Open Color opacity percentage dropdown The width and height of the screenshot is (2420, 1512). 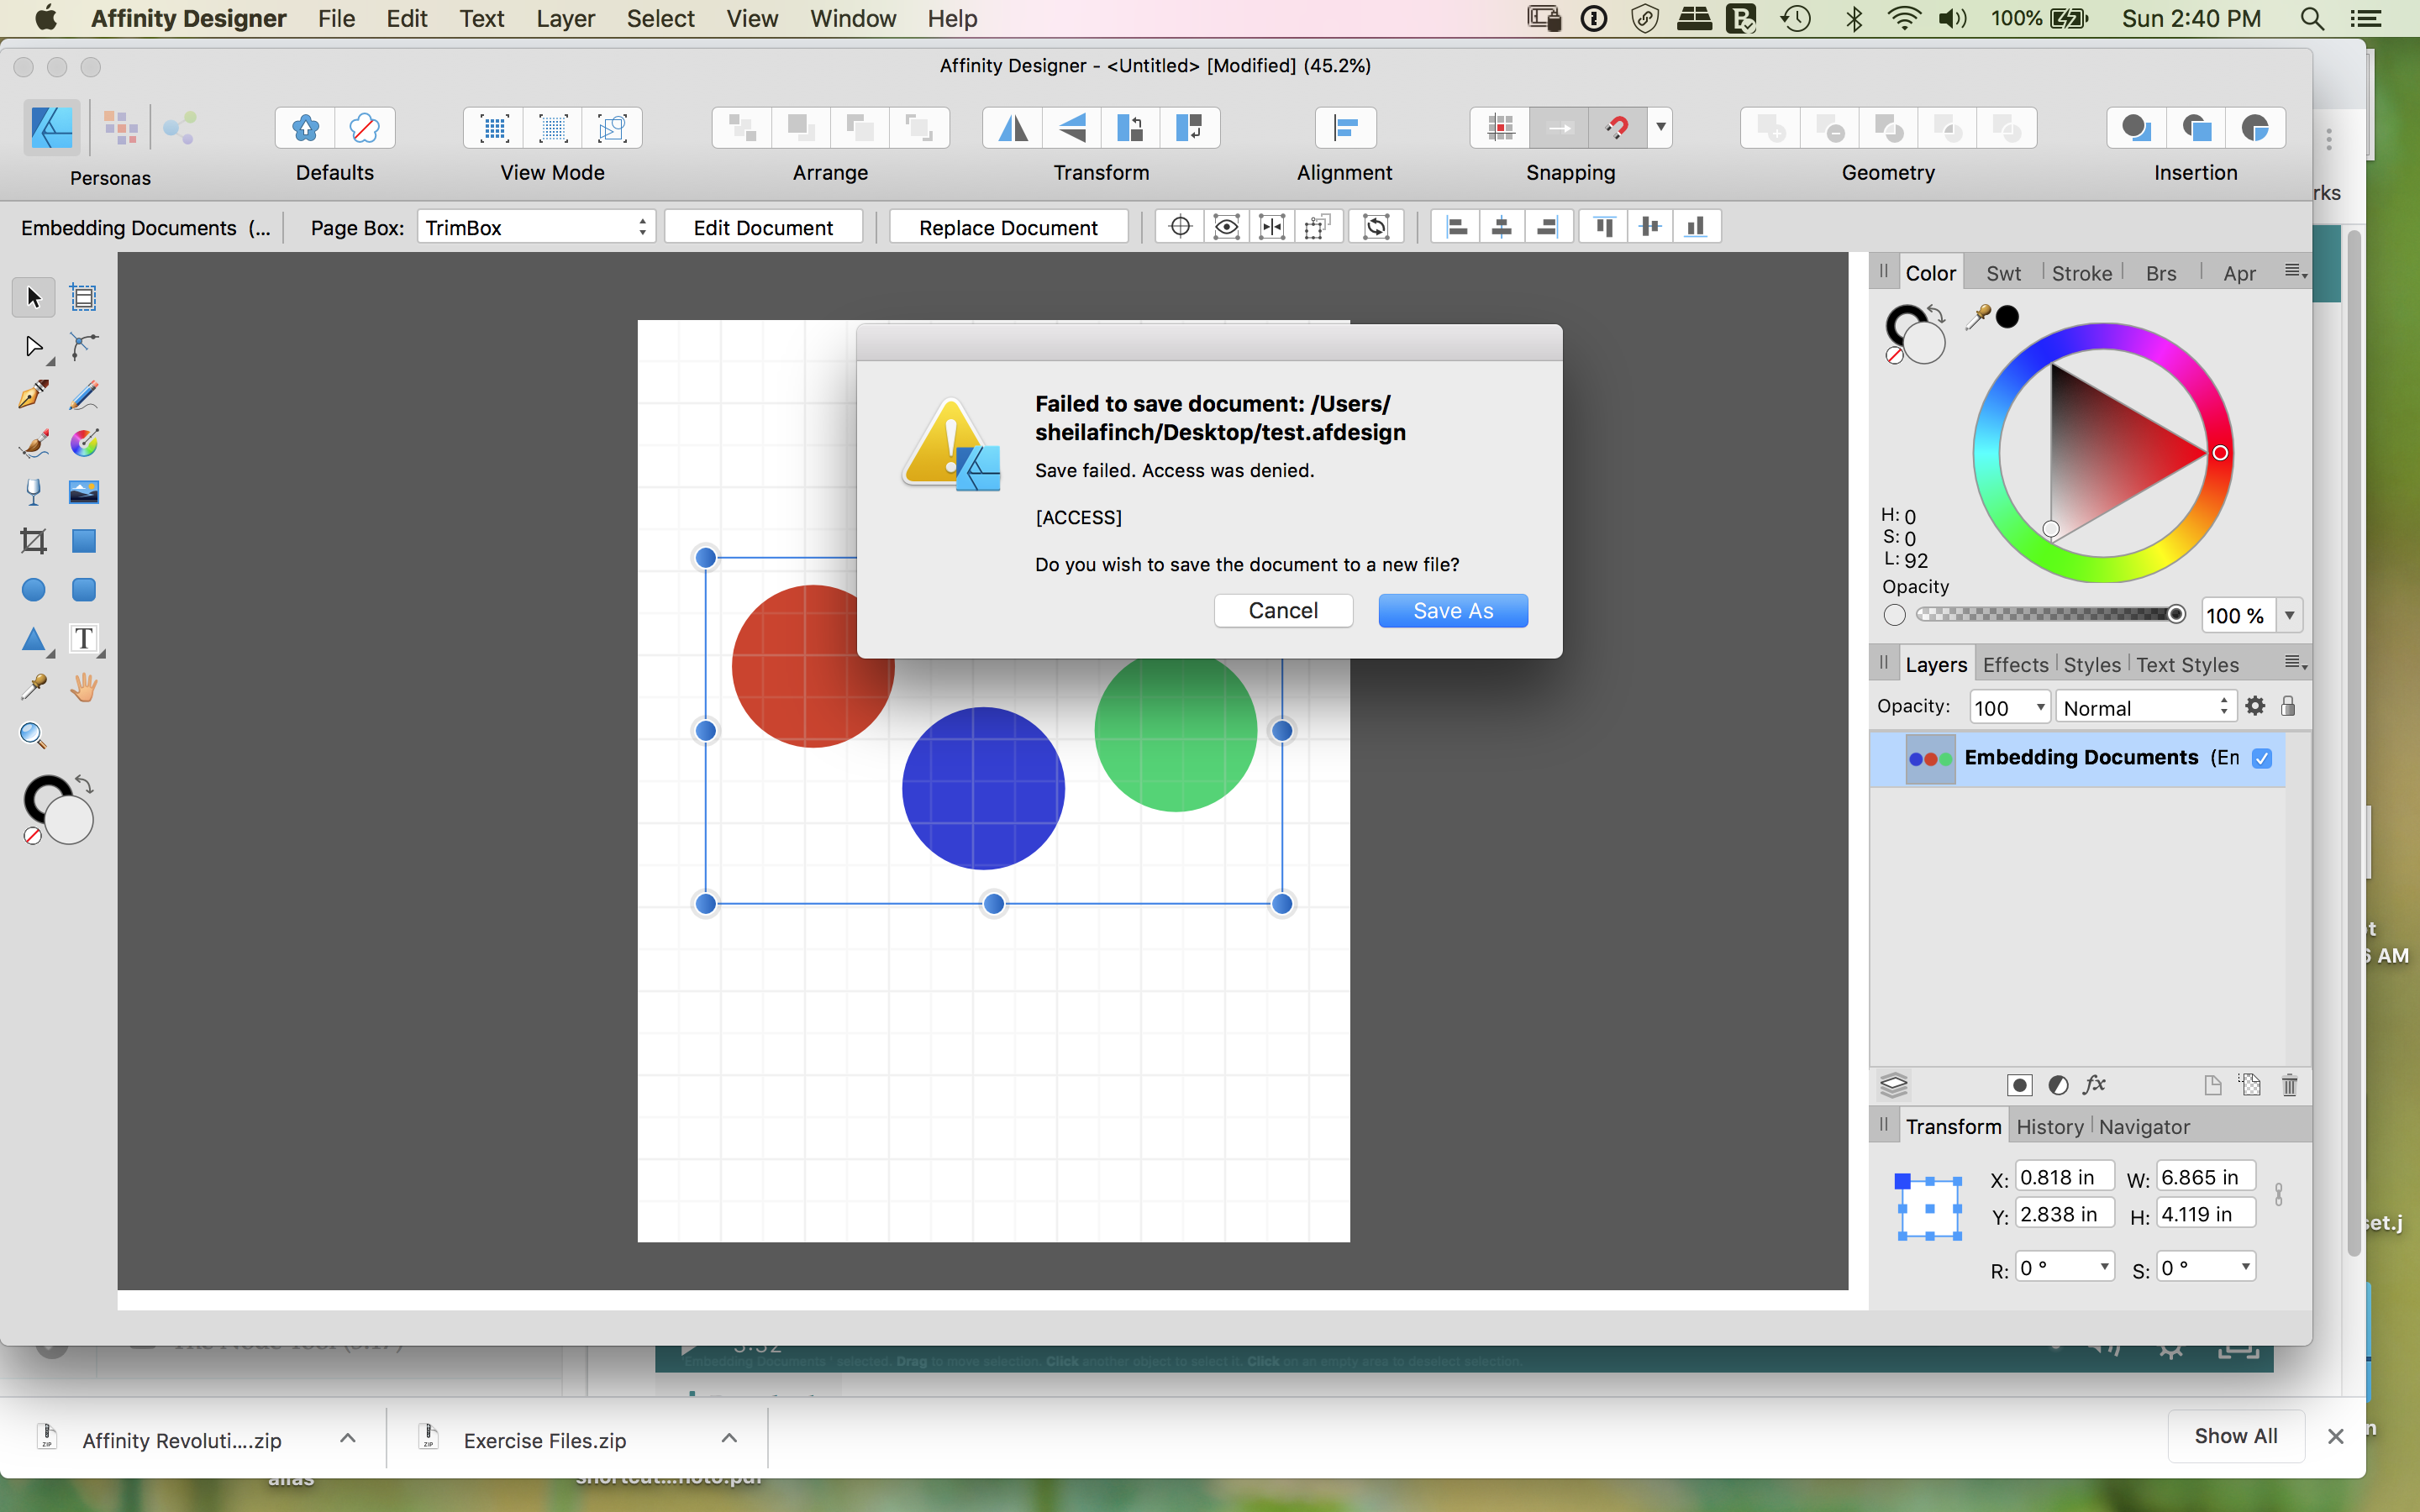[2289, 615]
